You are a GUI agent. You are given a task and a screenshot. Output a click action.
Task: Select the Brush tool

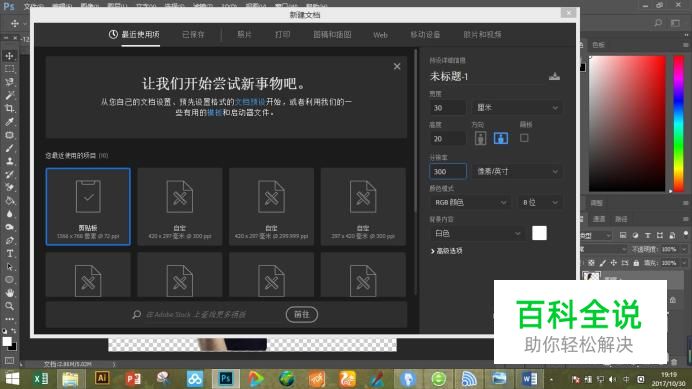(9, 148)
